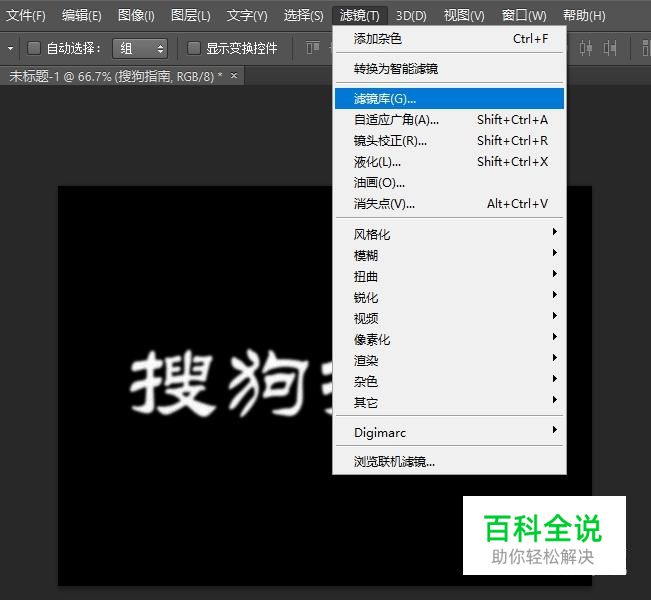Open 液化(L)... filter
This screenshot has height=600, width=651.
point(450,162)
